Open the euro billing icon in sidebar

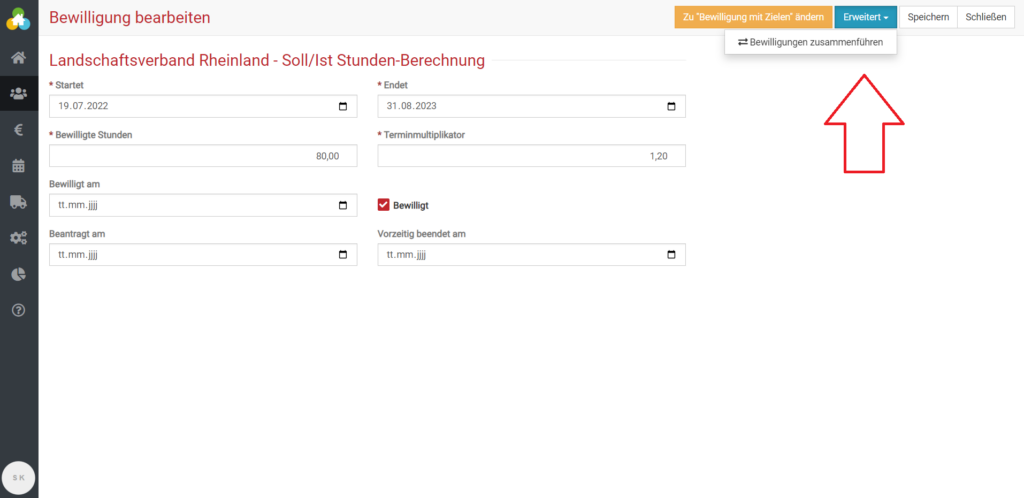coord(18,129)
